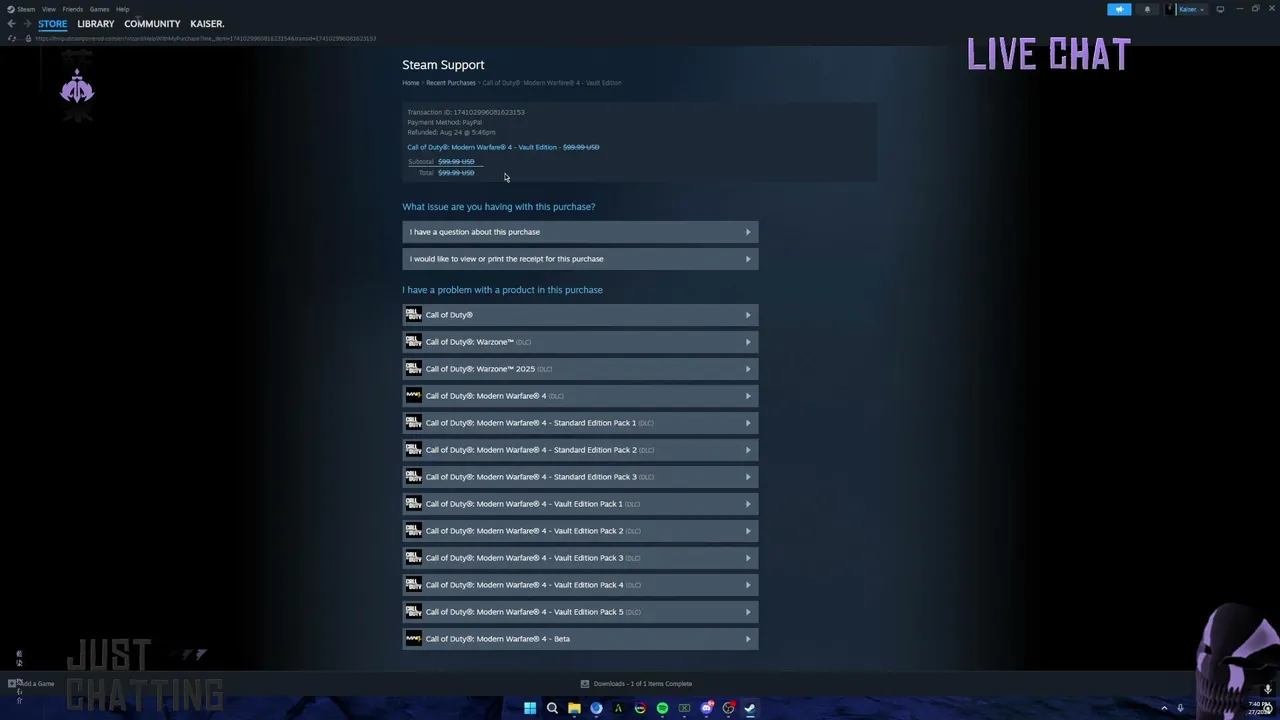Click the page reload icon
Screen dimensions: 1280x720
coord(12,38)
